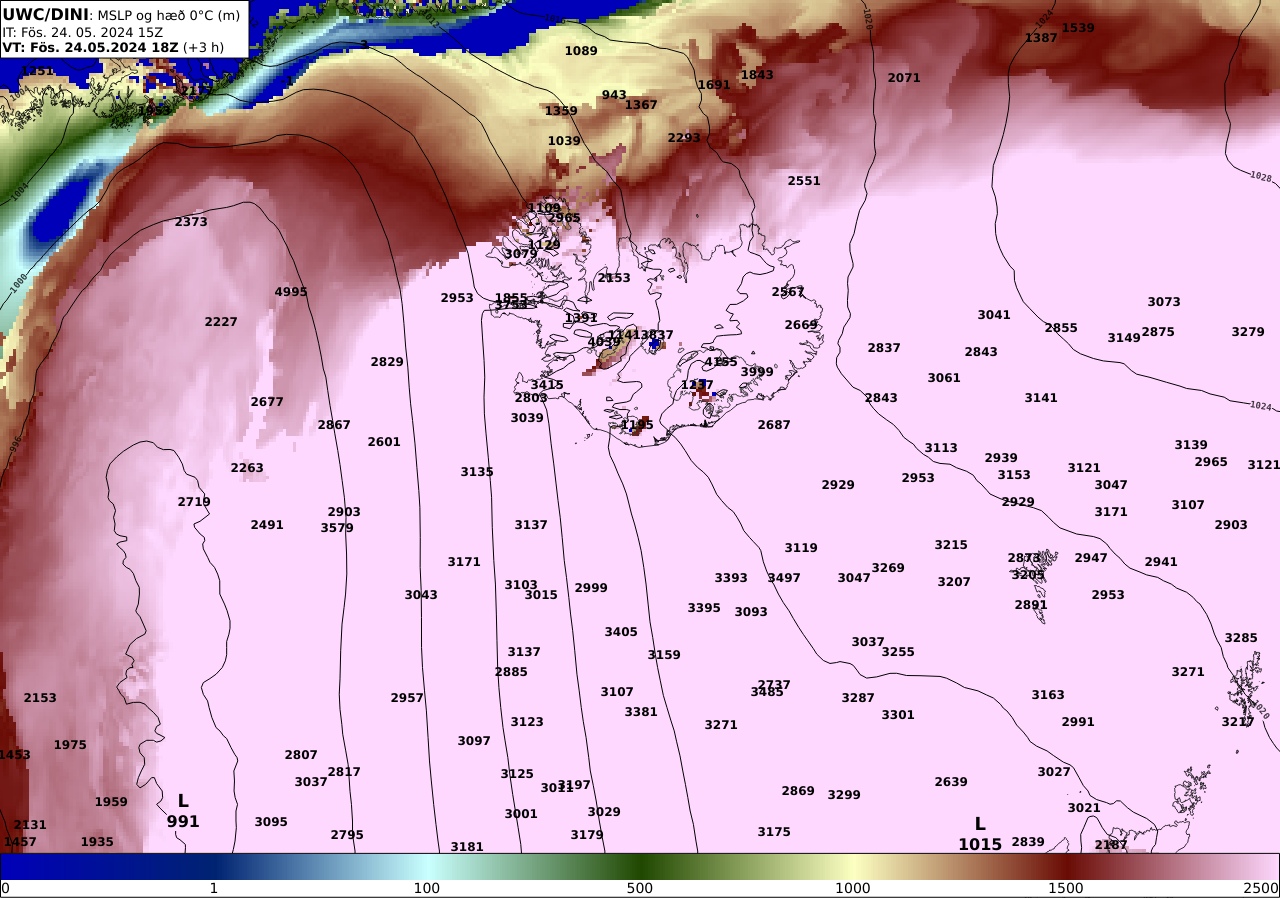1280x898 pixels.
Task: Click the 1089 height value
Action: click(581, 51)
